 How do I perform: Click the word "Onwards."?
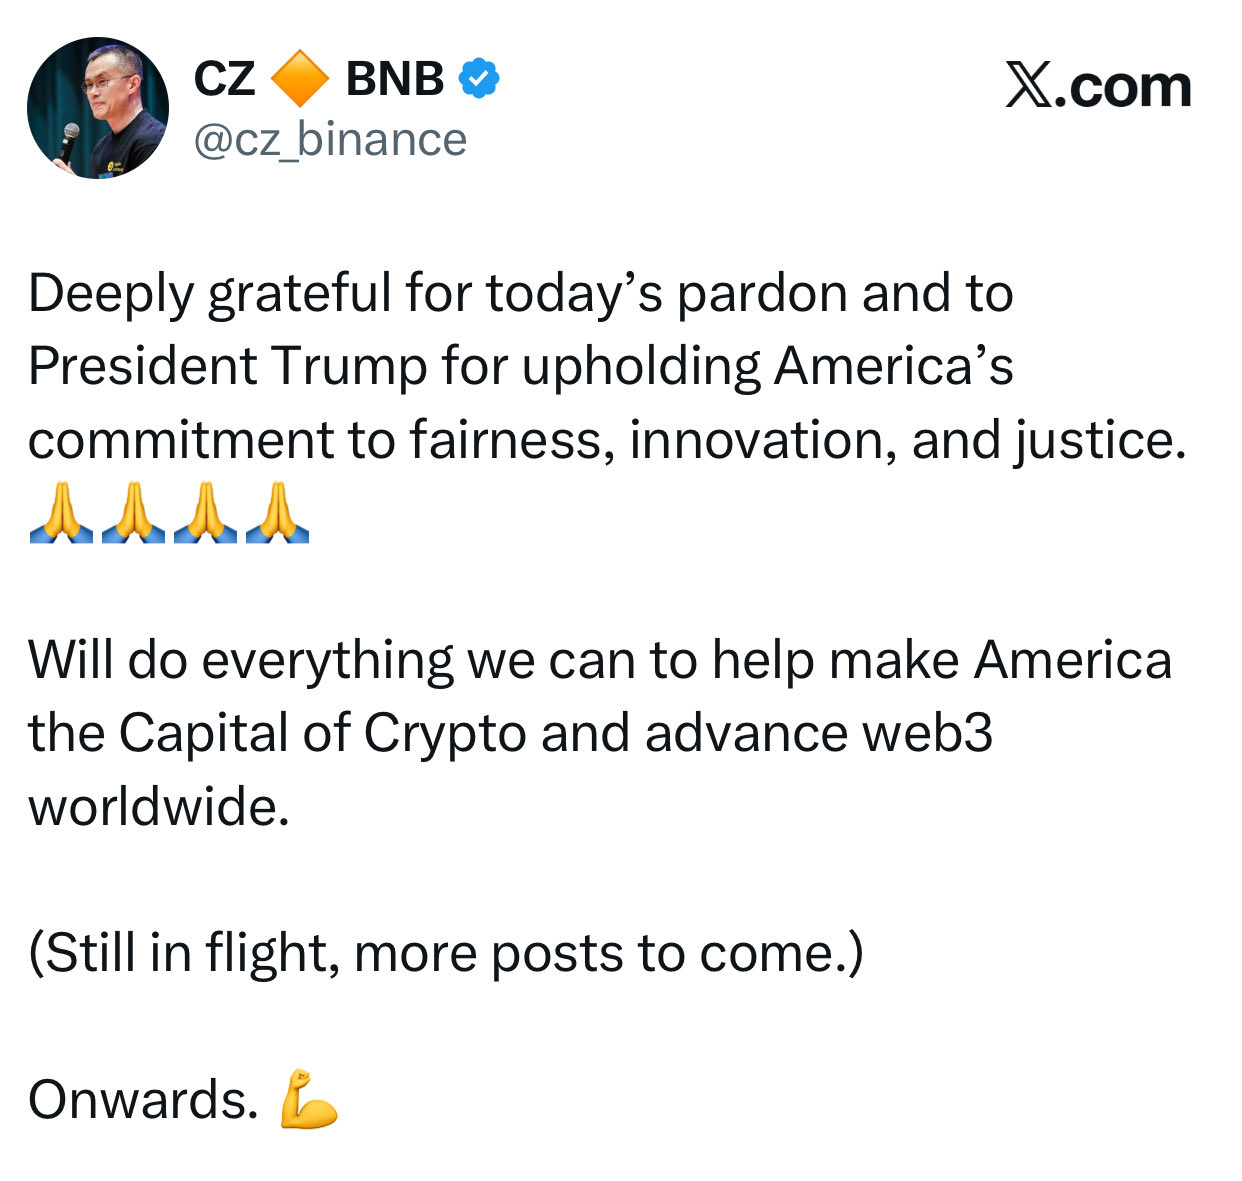[143, 1100]
